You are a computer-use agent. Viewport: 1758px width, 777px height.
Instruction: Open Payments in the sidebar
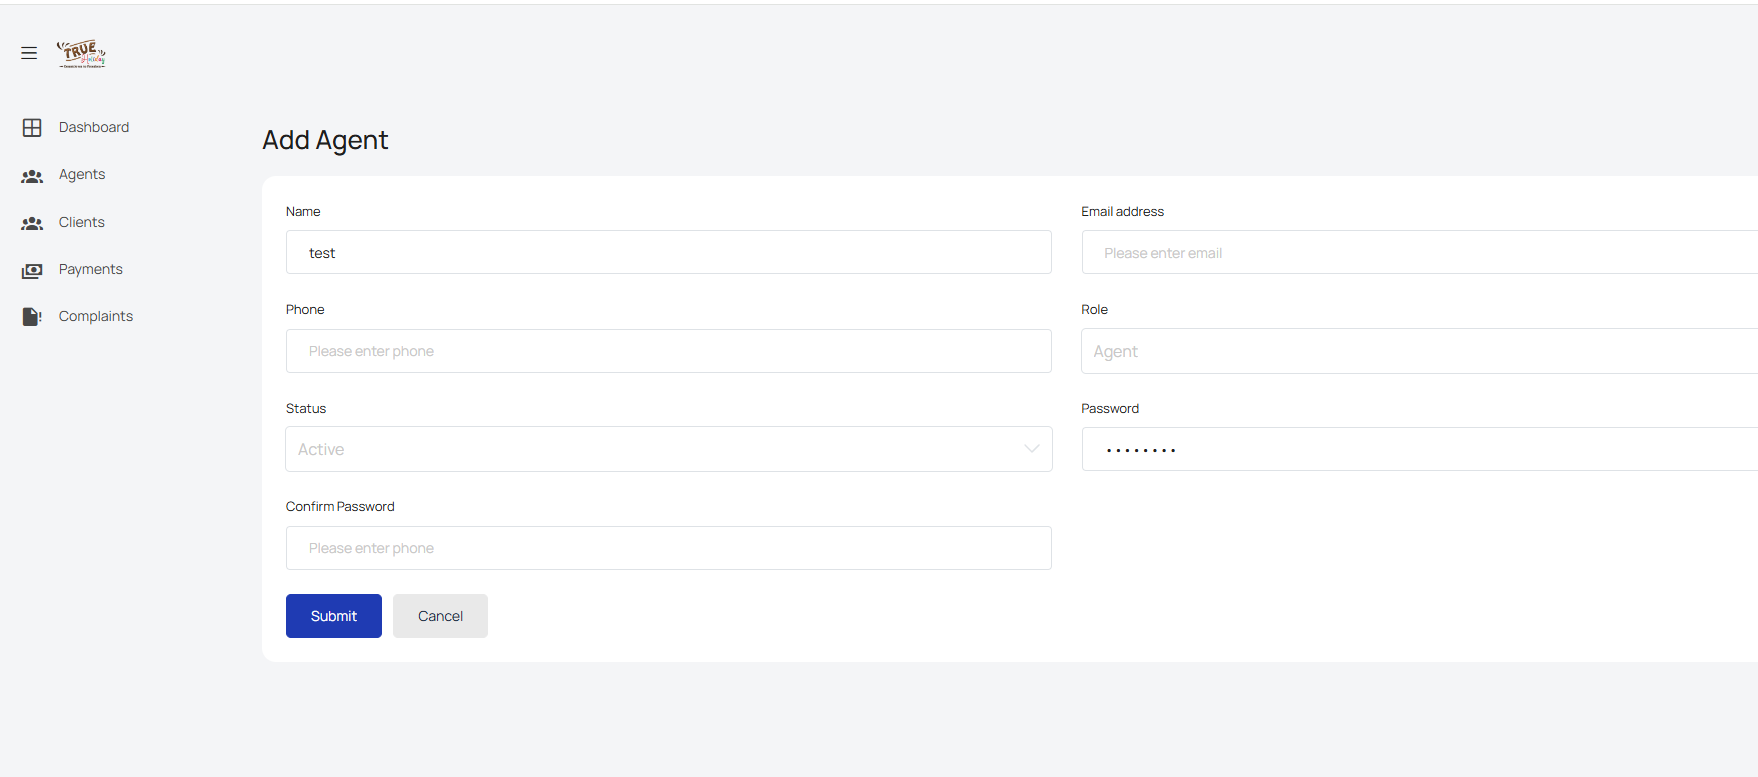(x=90, y=269)
